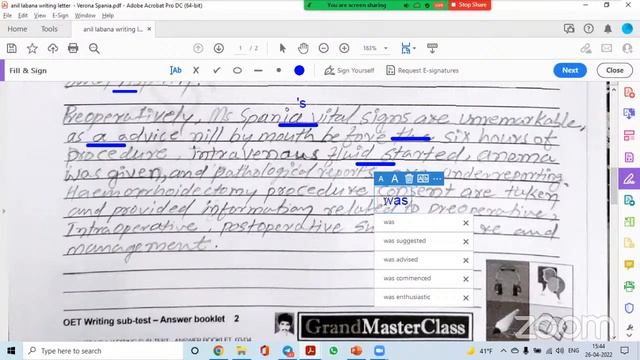The image size is (640, 360).
Task: Click the Windows Start button
Action: point(11,351)
